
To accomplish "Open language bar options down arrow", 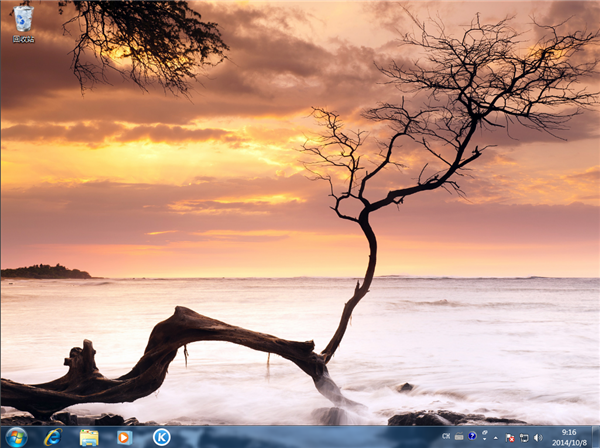I will pyautogui.click(x=484, y=441).
